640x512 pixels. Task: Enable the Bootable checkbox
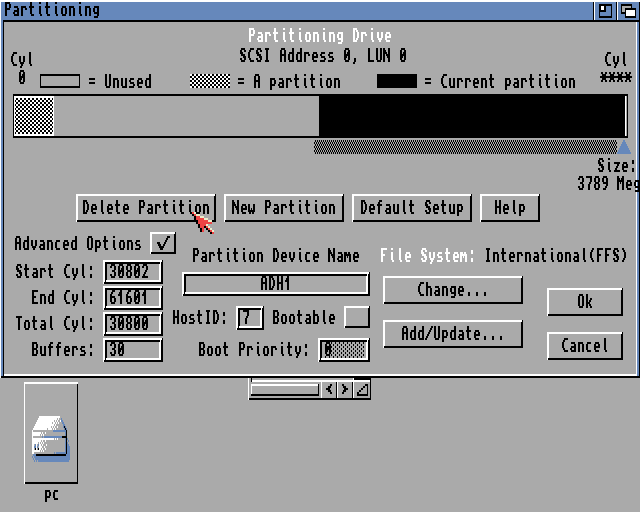[356, 317]
